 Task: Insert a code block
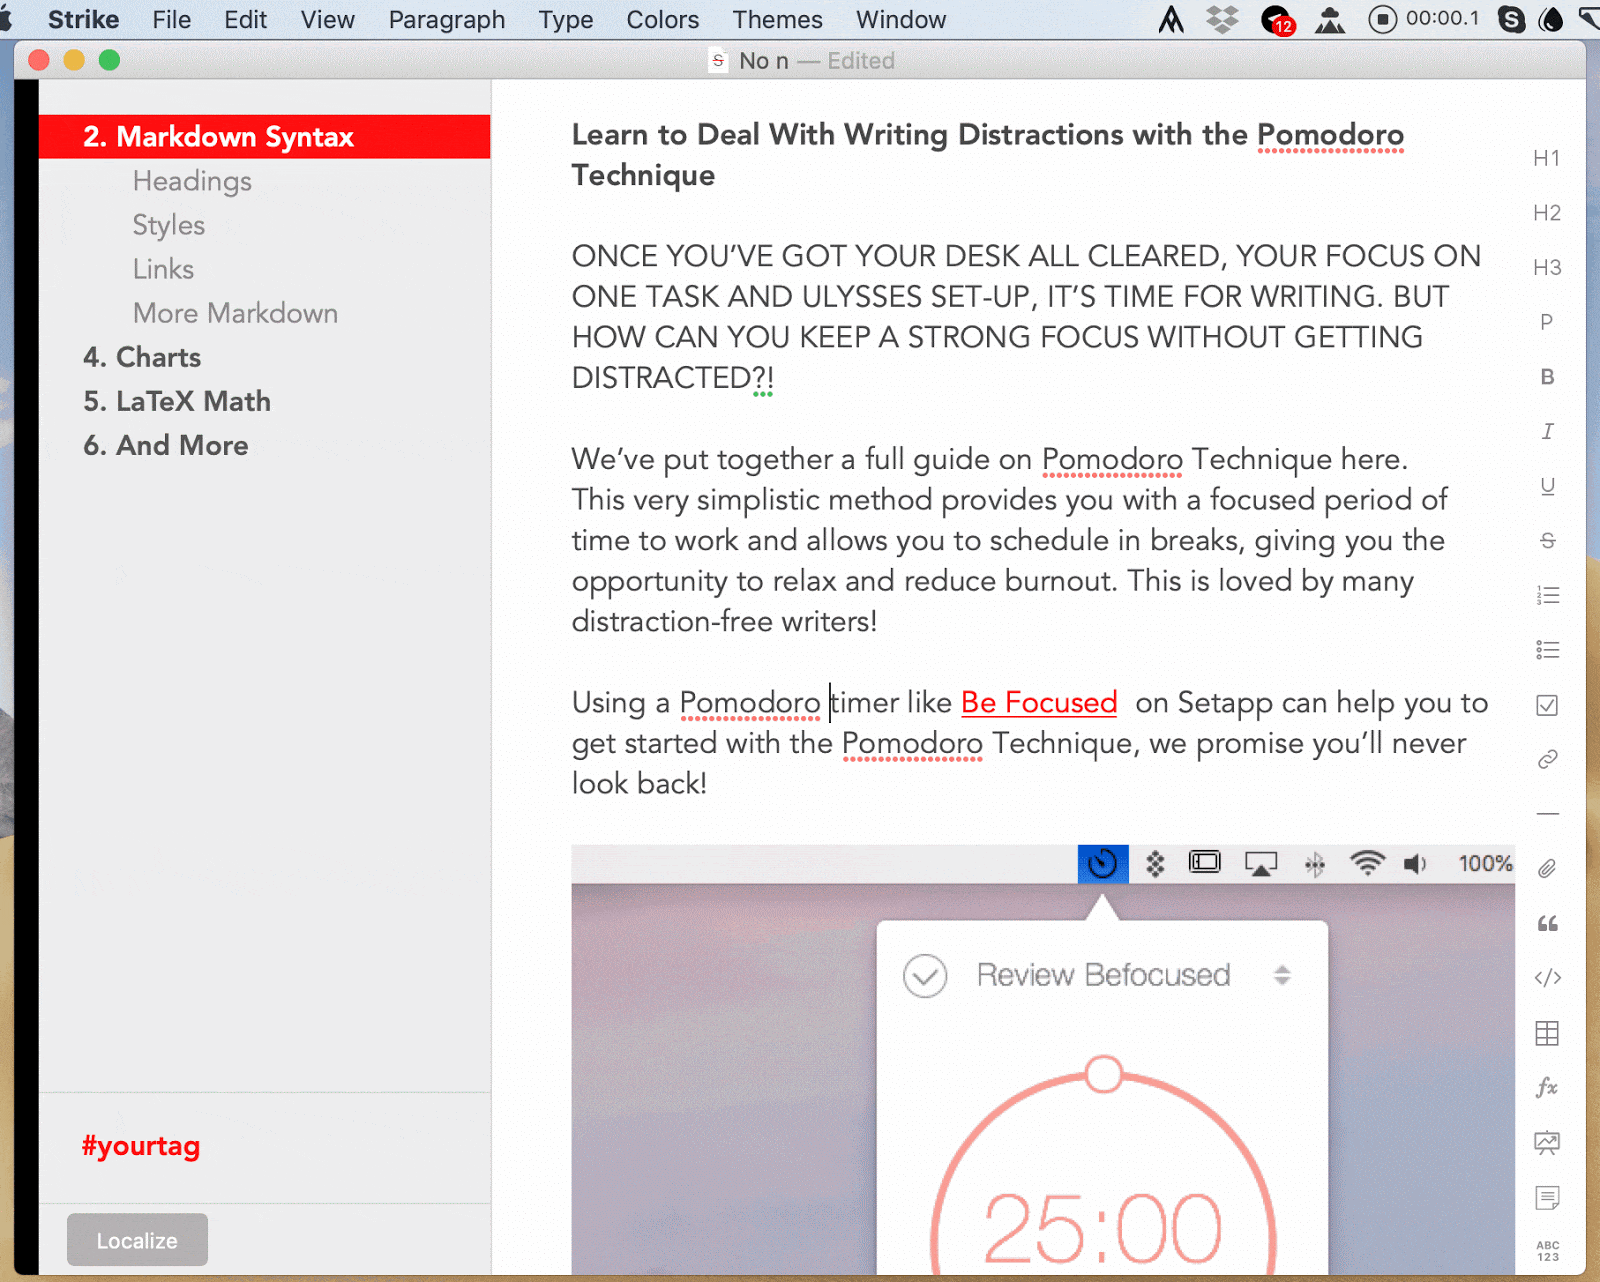click(1546, 978)
